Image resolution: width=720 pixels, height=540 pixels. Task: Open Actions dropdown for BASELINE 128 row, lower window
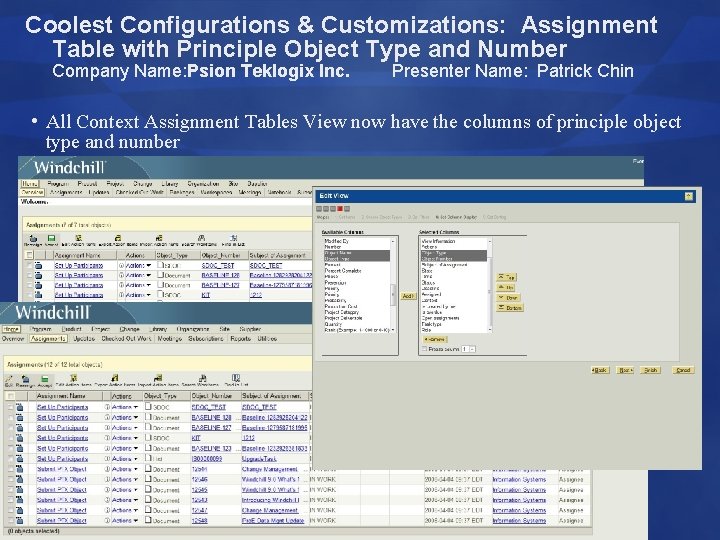point(125,418)
